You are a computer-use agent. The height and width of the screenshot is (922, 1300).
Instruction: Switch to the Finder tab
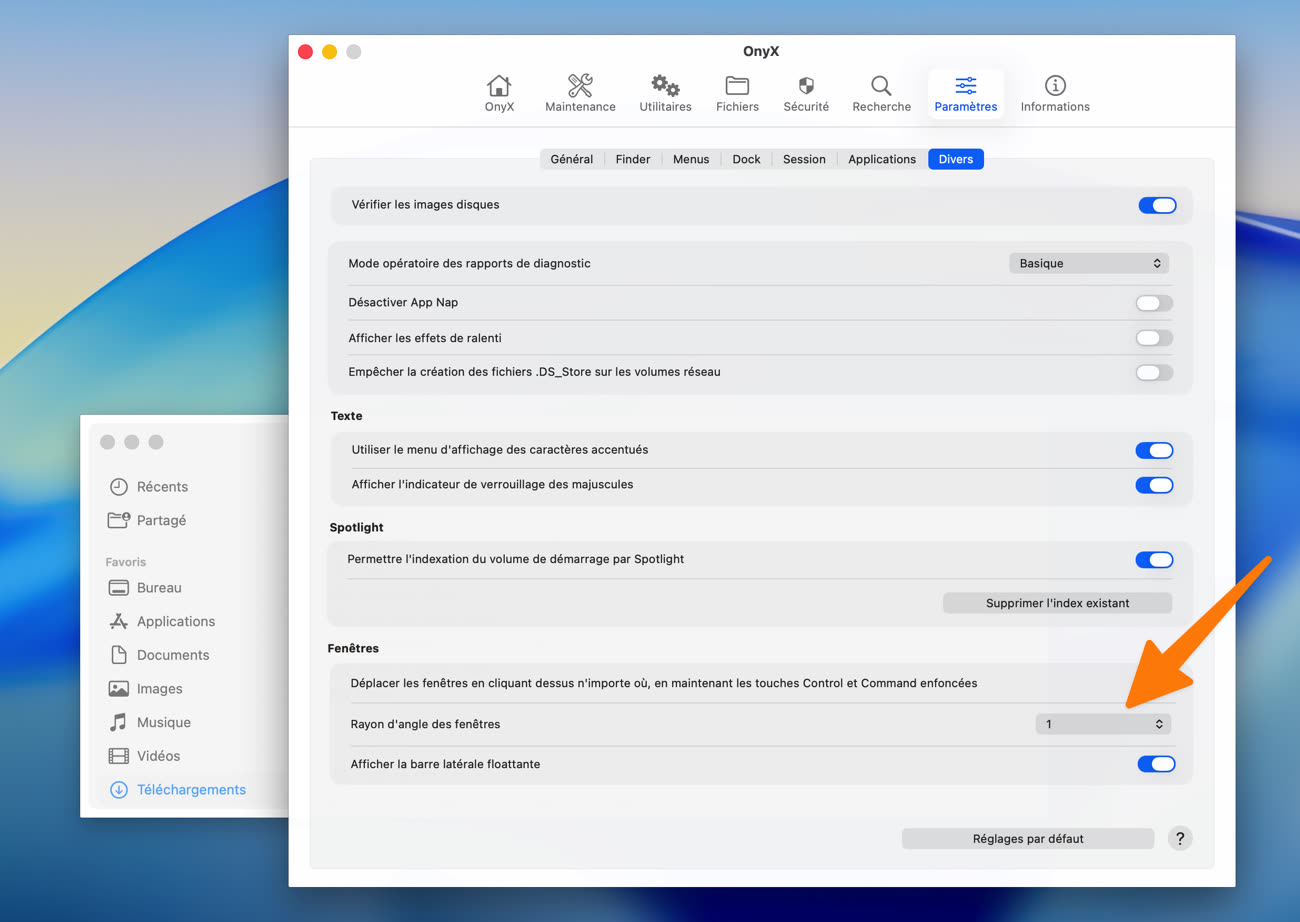[x=633, y=159]
